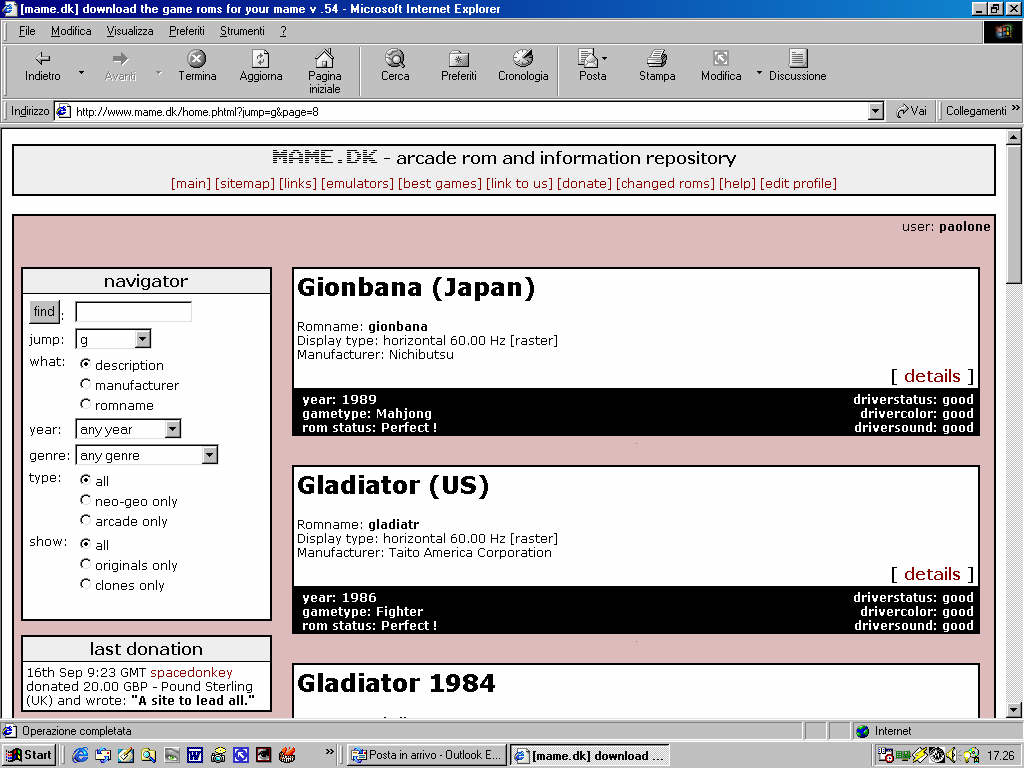This screenshot has height=768, width=1024.
Task: Launch Internet Explorer from quick launch
Action: pyautogui.click(x=80, y=755)
